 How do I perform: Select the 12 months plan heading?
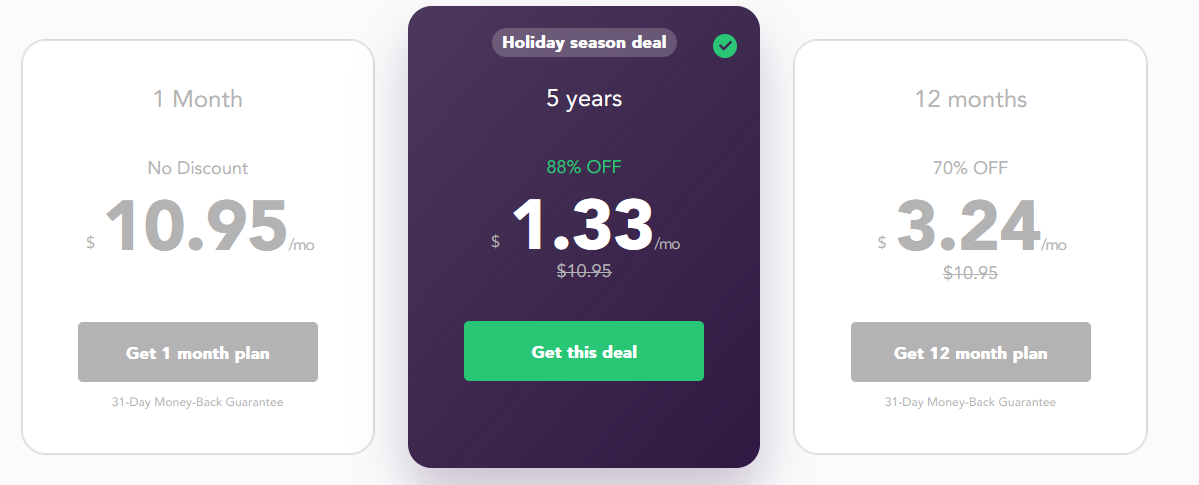pyautogui.click(x=970, y=99)
